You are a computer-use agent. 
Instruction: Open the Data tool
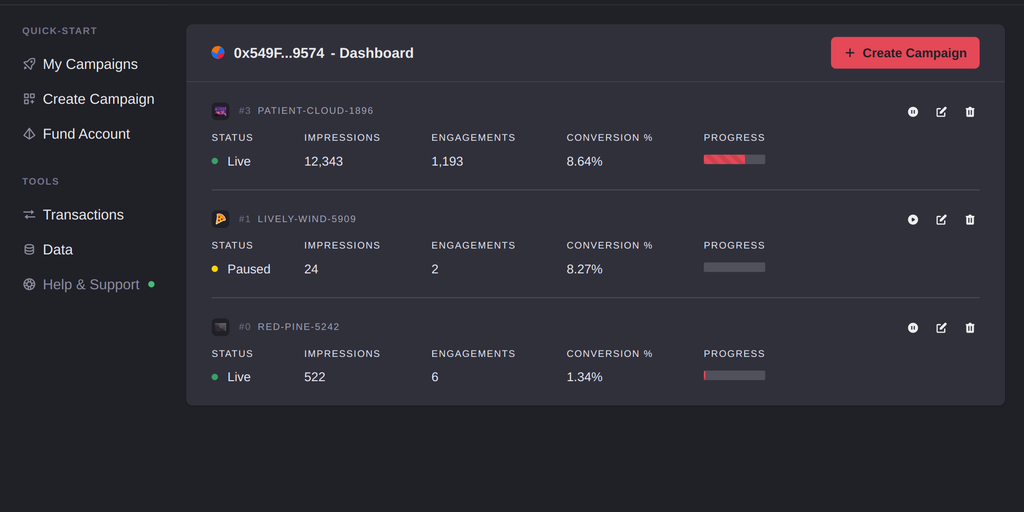point(58,250)
